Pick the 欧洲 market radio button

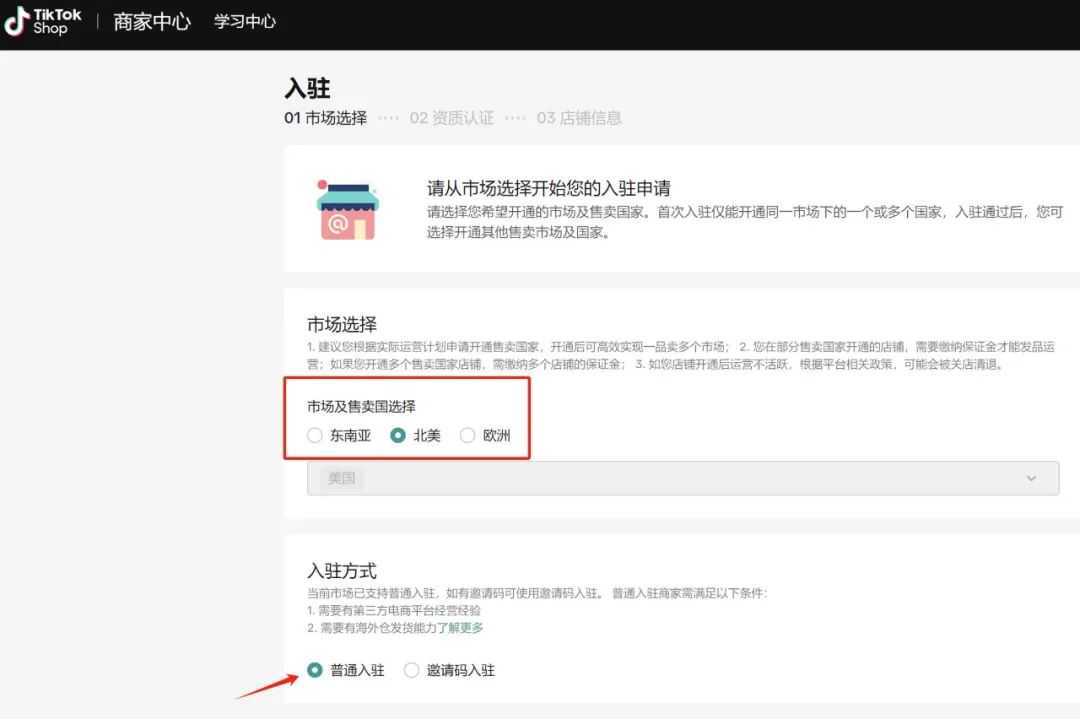pyautogui.click(x=467, y=435)
